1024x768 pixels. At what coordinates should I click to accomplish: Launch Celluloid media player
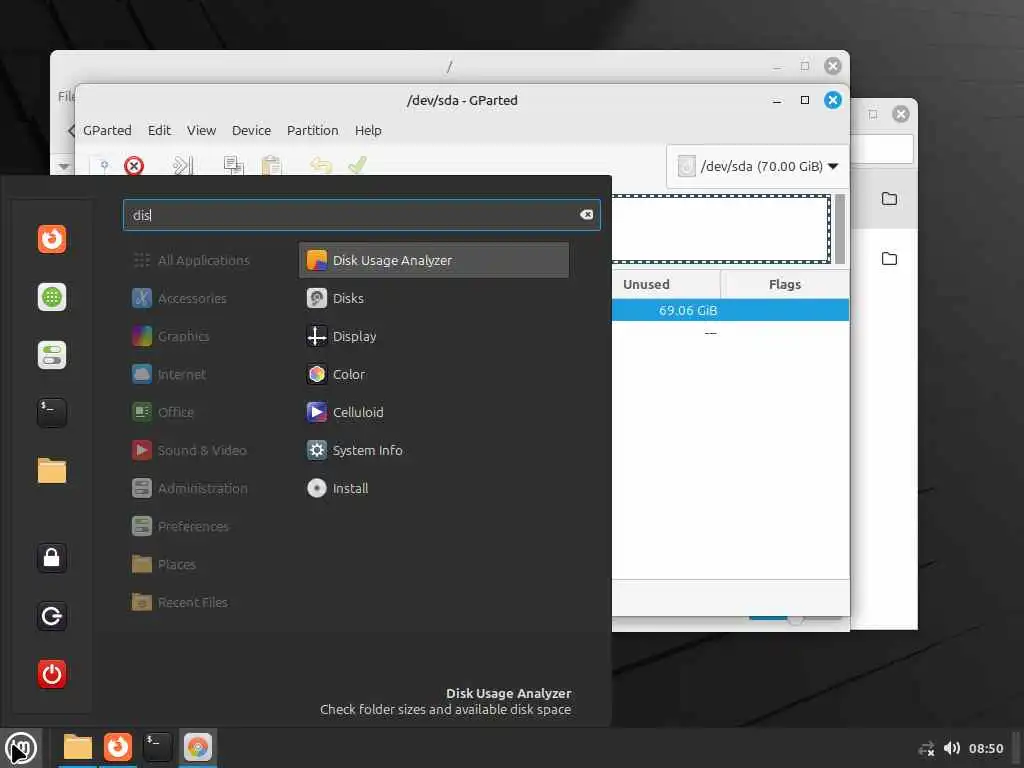(434, 412)
